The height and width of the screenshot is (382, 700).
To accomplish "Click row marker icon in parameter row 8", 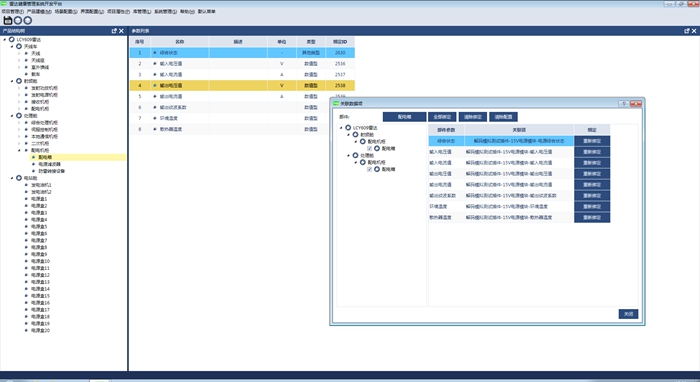I will click(155, 129).
